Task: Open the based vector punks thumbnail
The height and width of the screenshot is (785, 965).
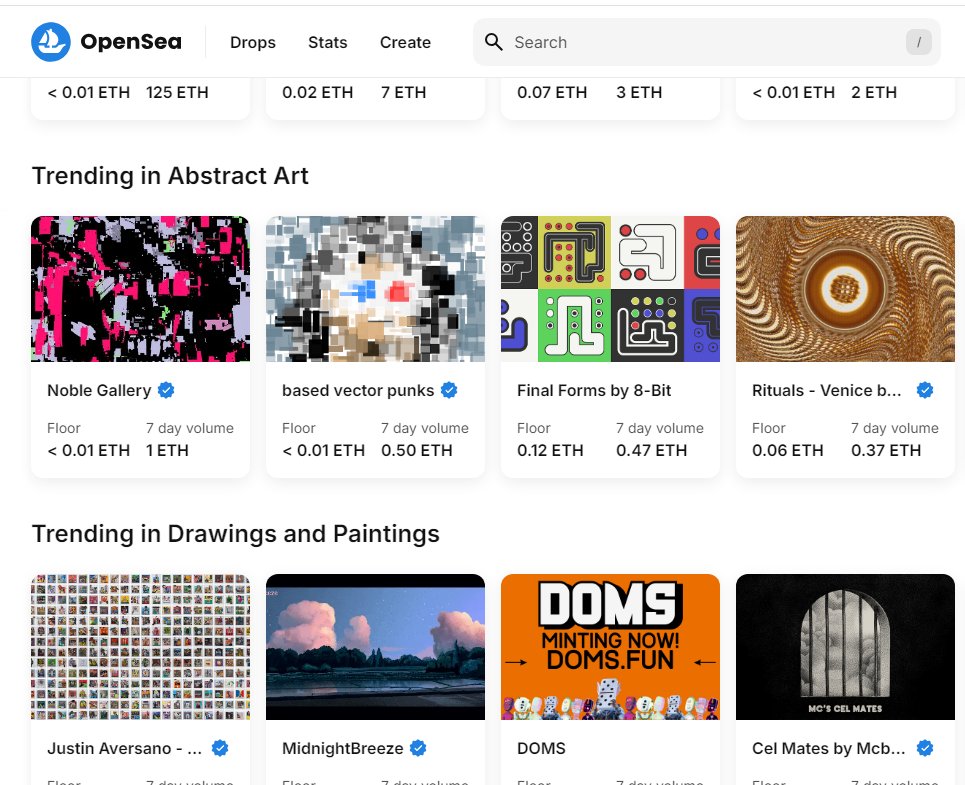Action: (375, 289)
